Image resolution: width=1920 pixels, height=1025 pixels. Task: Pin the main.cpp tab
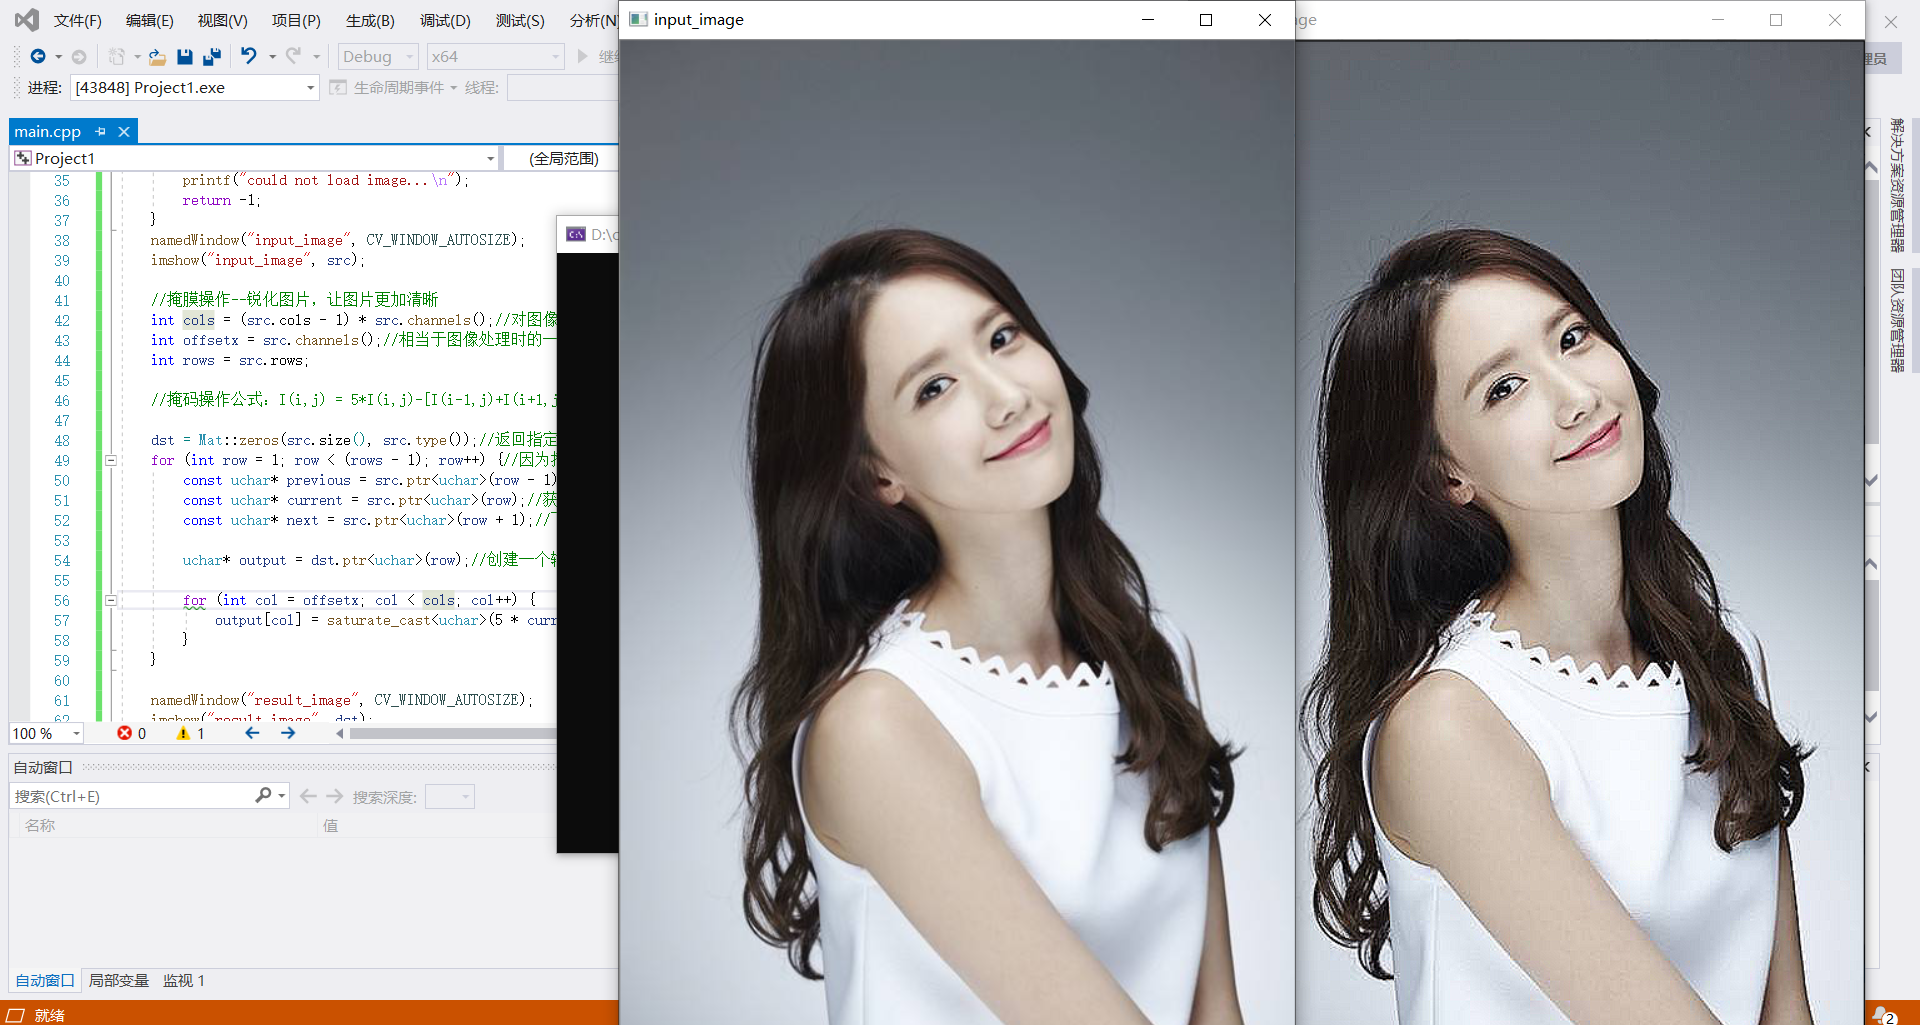tap(100, 131)
